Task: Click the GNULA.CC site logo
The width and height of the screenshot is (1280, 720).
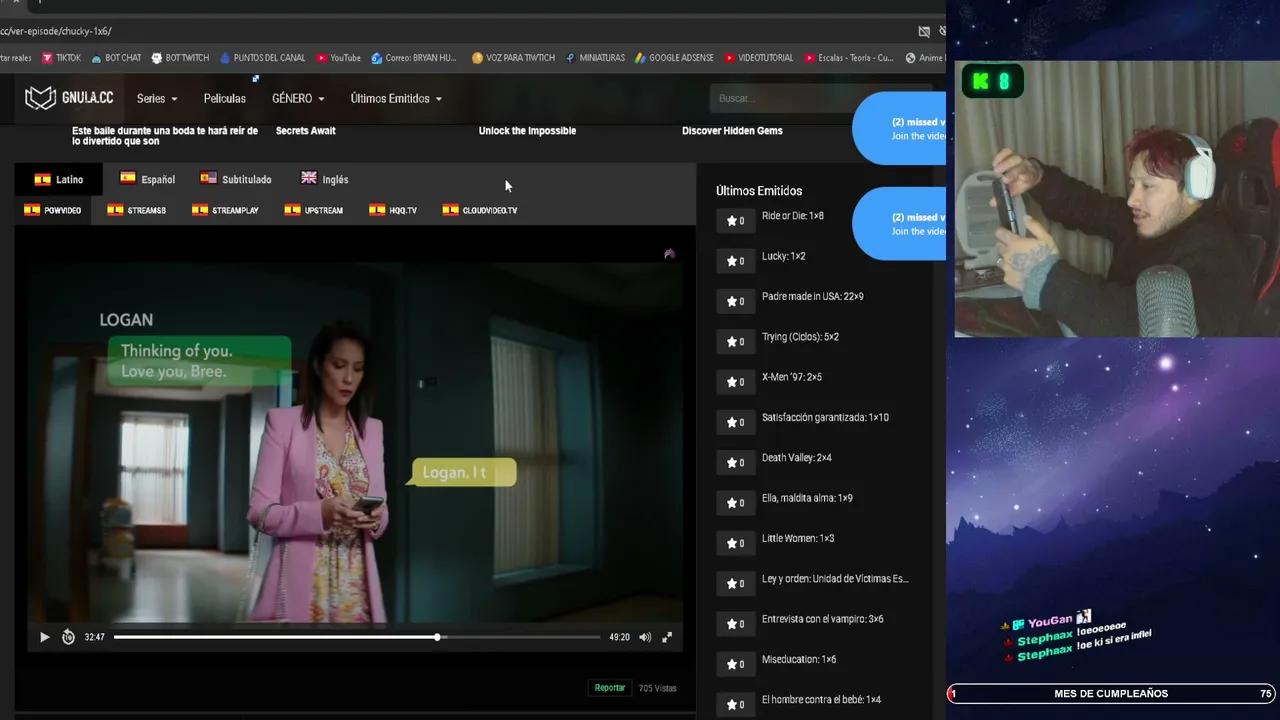Action: pyautogui.click(x=69, y=98)
